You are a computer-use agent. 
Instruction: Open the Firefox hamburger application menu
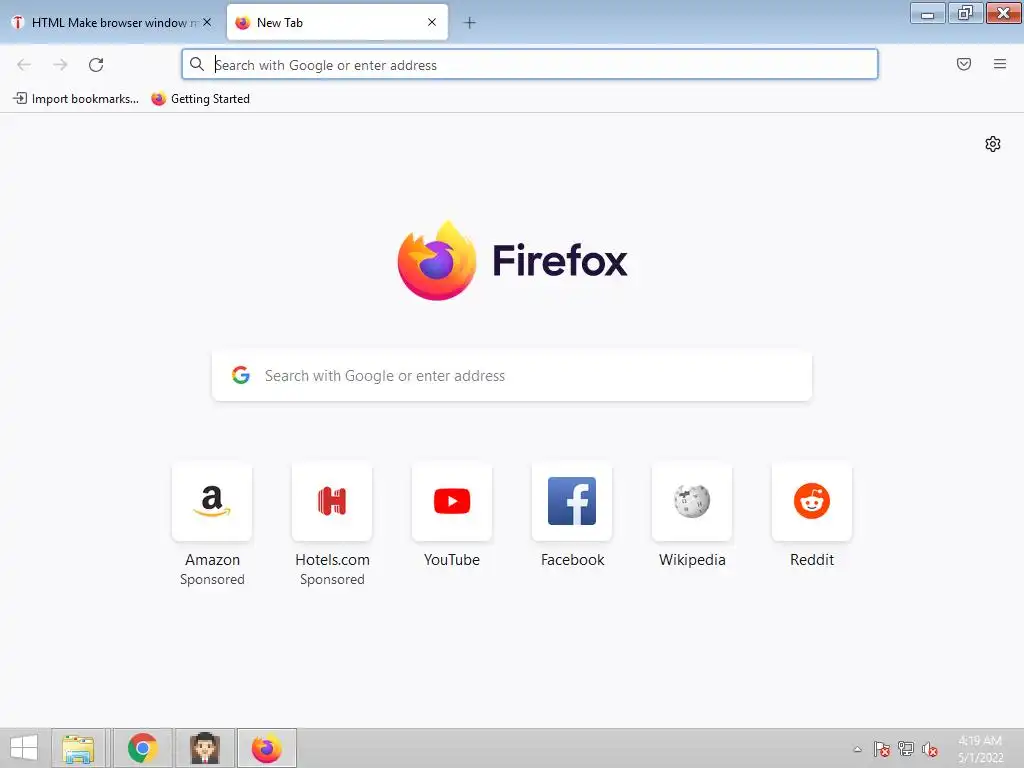click(x=1000, y=64)
